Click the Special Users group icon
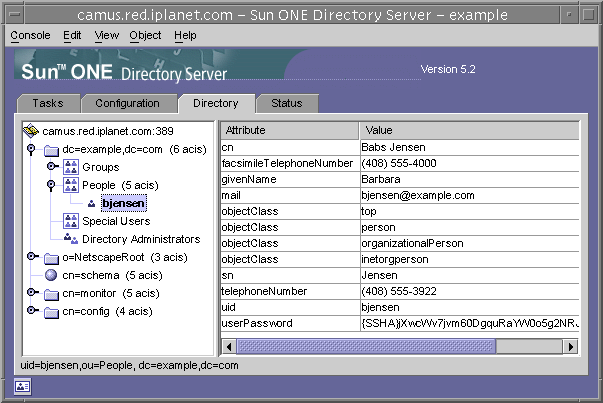603x403 pixels. (71, 221)
